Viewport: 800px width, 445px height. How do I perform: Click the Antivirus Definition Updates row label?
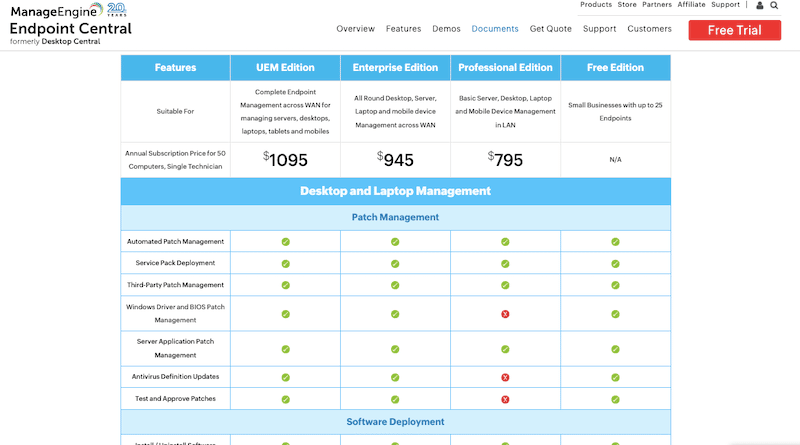(x=176, y=377)
